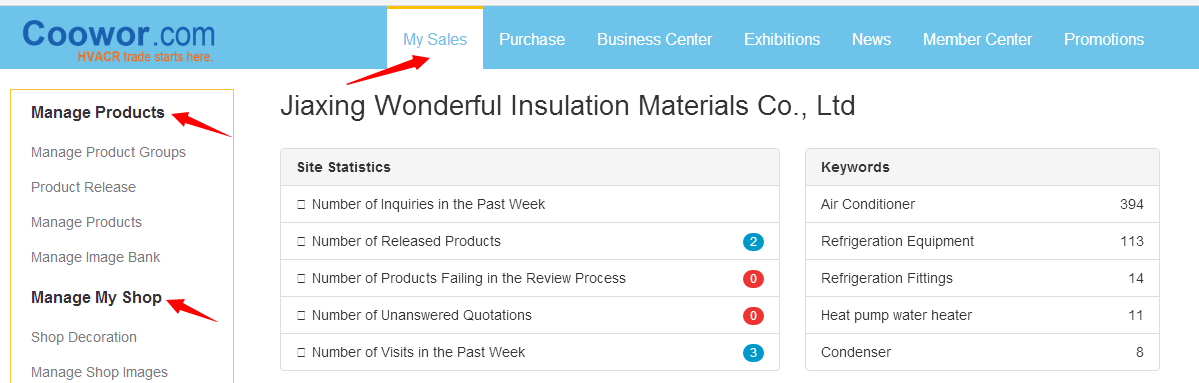Open Manage Product Groups link
This screenshot has width=1199, height=383.
(109, 152)
